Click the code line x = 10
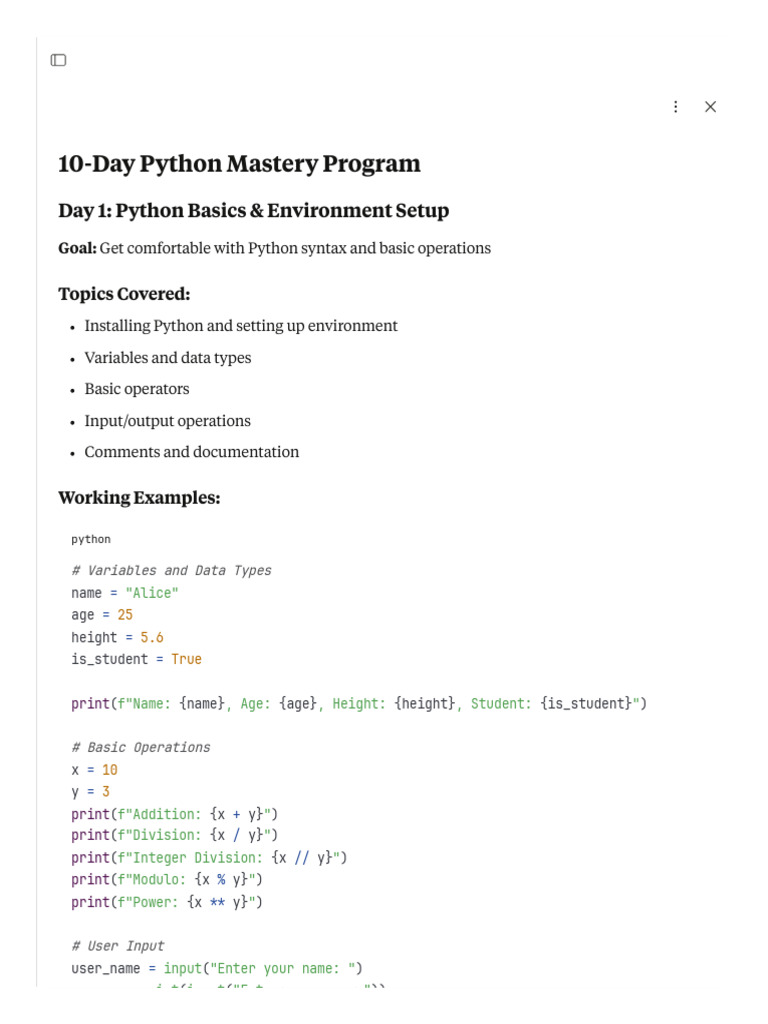 (94, 770)
